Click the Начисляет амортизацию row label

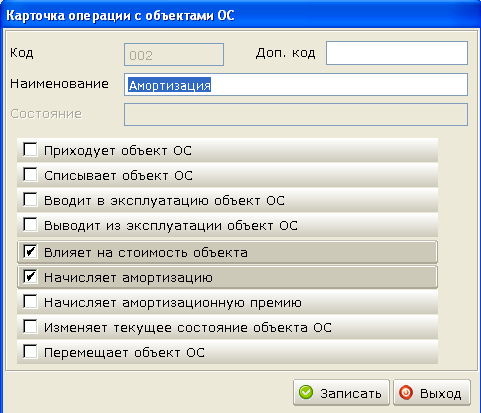tap(128, 278)
